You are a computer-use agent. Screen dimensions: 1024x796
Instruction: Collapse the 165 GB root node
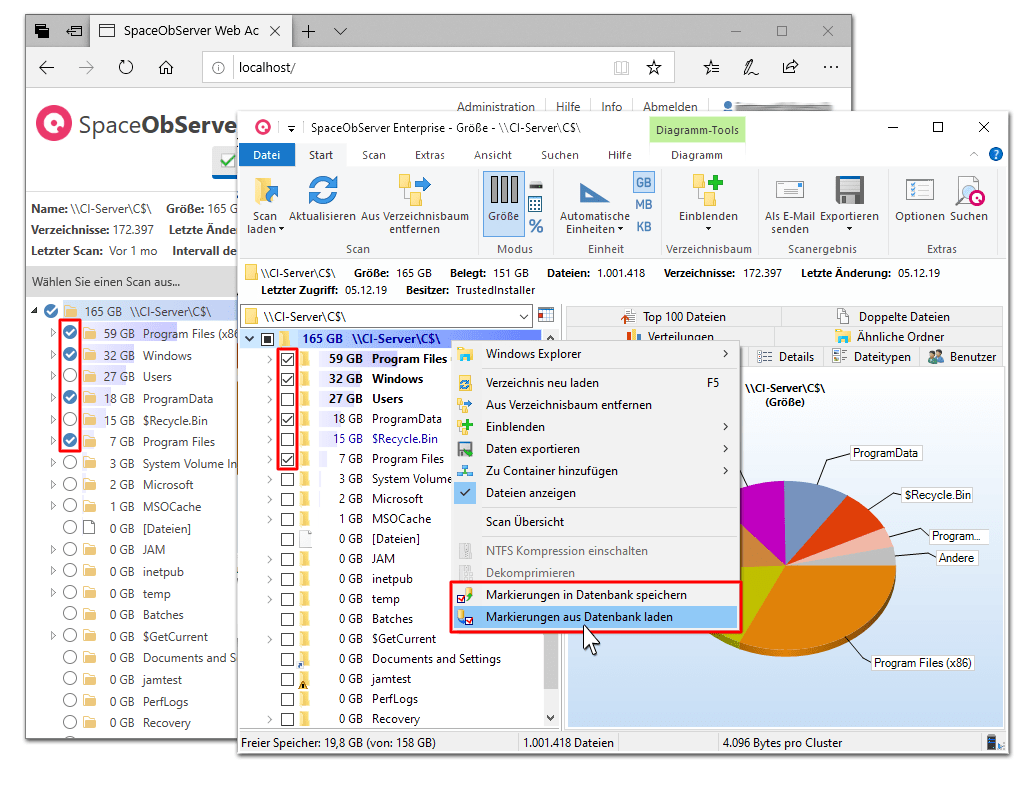pyautogui.click(x=249, y=339)
